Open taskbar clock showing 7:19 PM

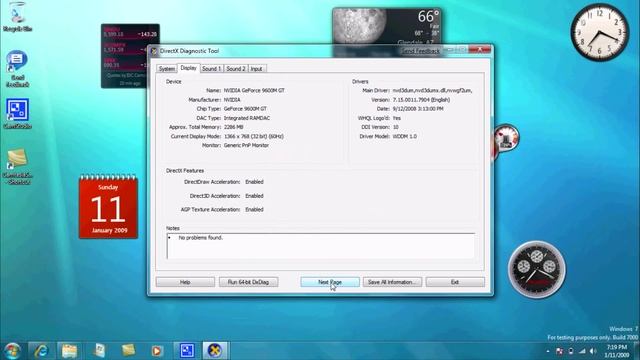tap(617, 351)
